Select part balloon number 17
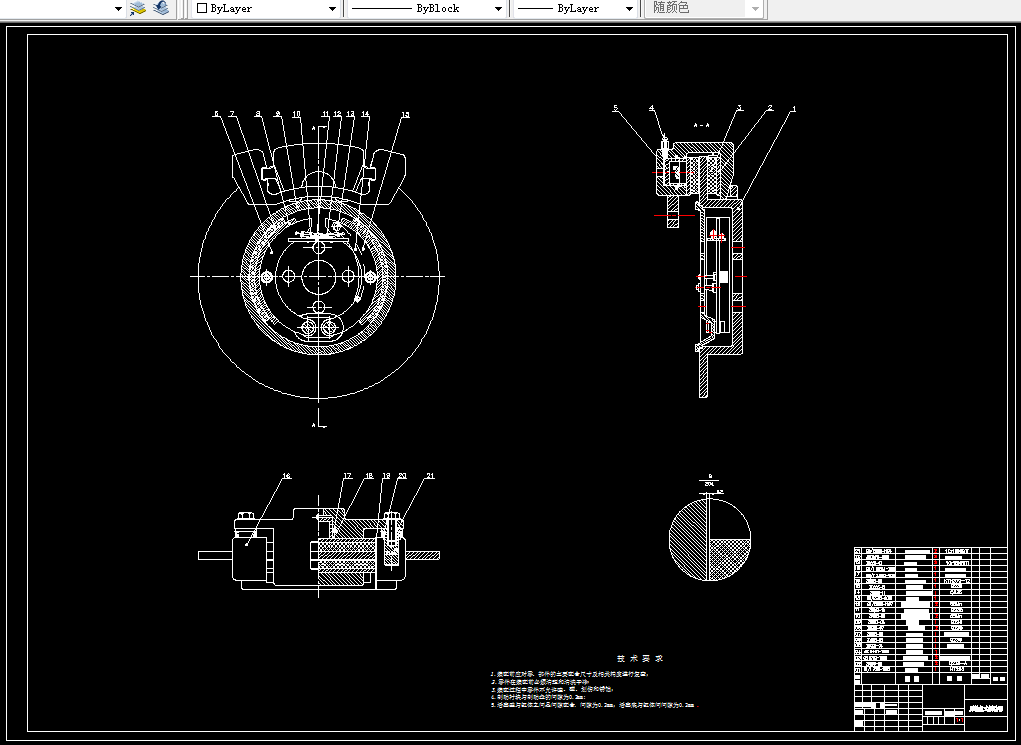This screenshot has height=745, width=1021. 347,476
